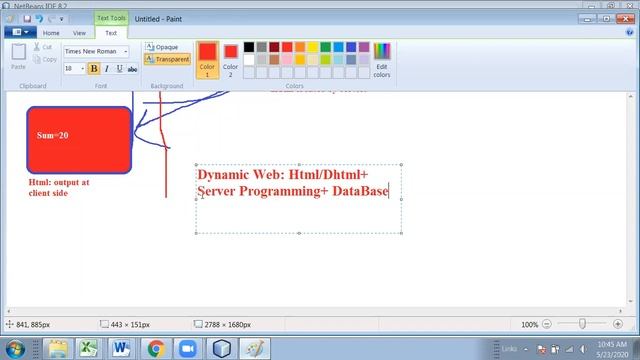Click the Paint taskbar icon
The width and height of the screenshot is (640, 360).
coord(255,349)
